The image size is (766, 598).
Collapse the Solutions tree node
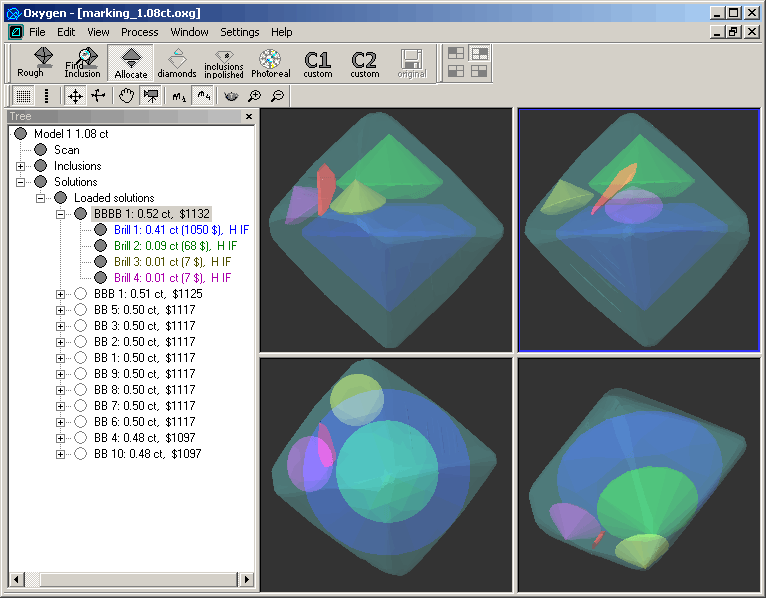[x=21, y=182]
